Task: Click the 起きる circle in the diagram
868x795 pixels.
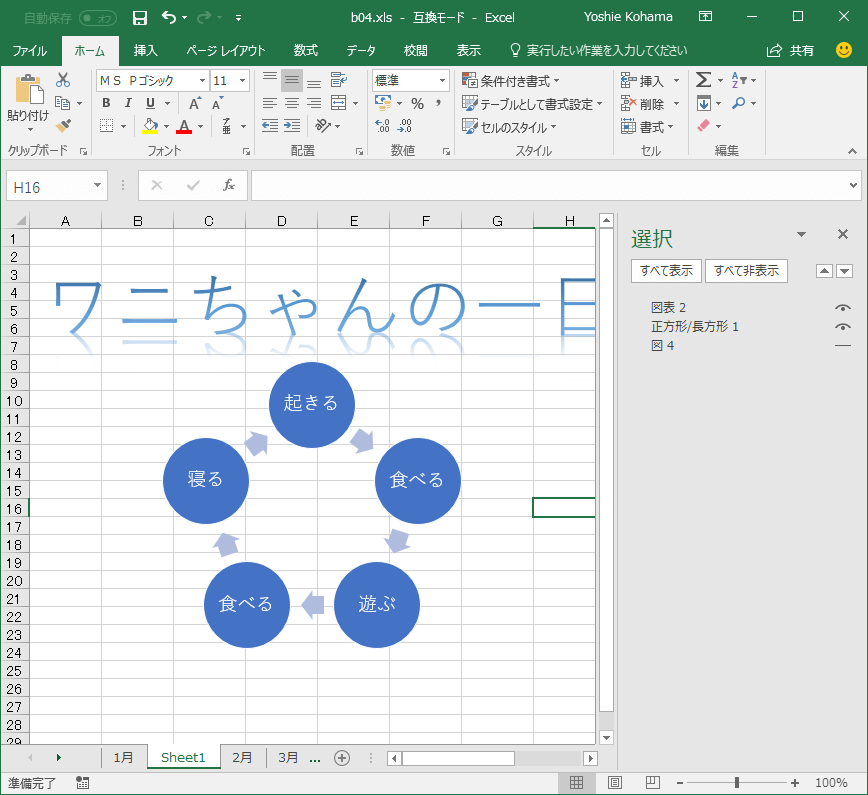Action: [x=312, y=404]
